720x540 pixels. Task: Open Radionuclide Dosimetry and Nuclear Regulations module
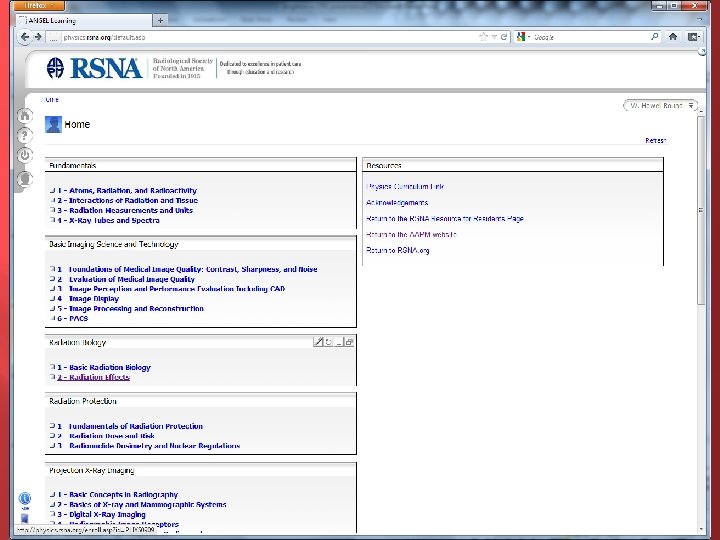coord(149,446)
